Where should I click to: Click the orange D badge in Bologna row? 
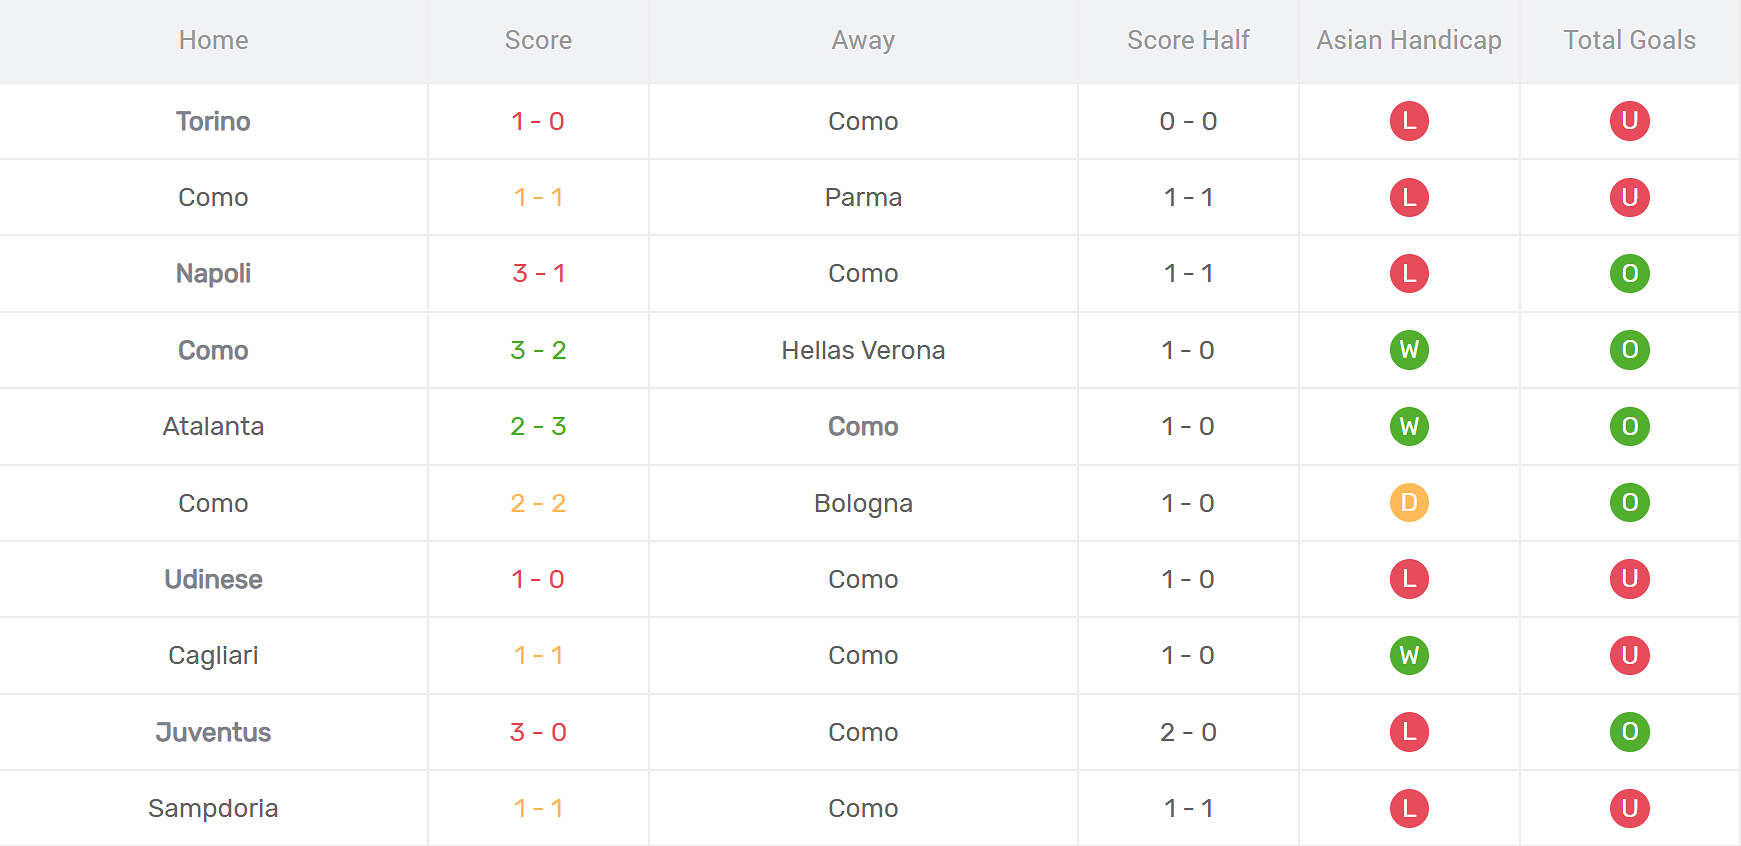[x=1409, y=503]
